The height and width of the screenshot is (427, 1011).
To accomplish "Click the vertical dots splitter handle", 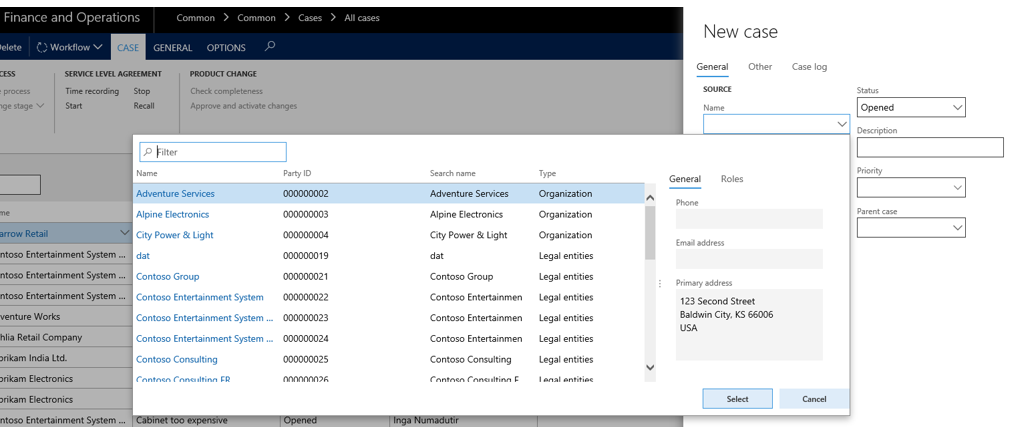I will tap(659, 284).
